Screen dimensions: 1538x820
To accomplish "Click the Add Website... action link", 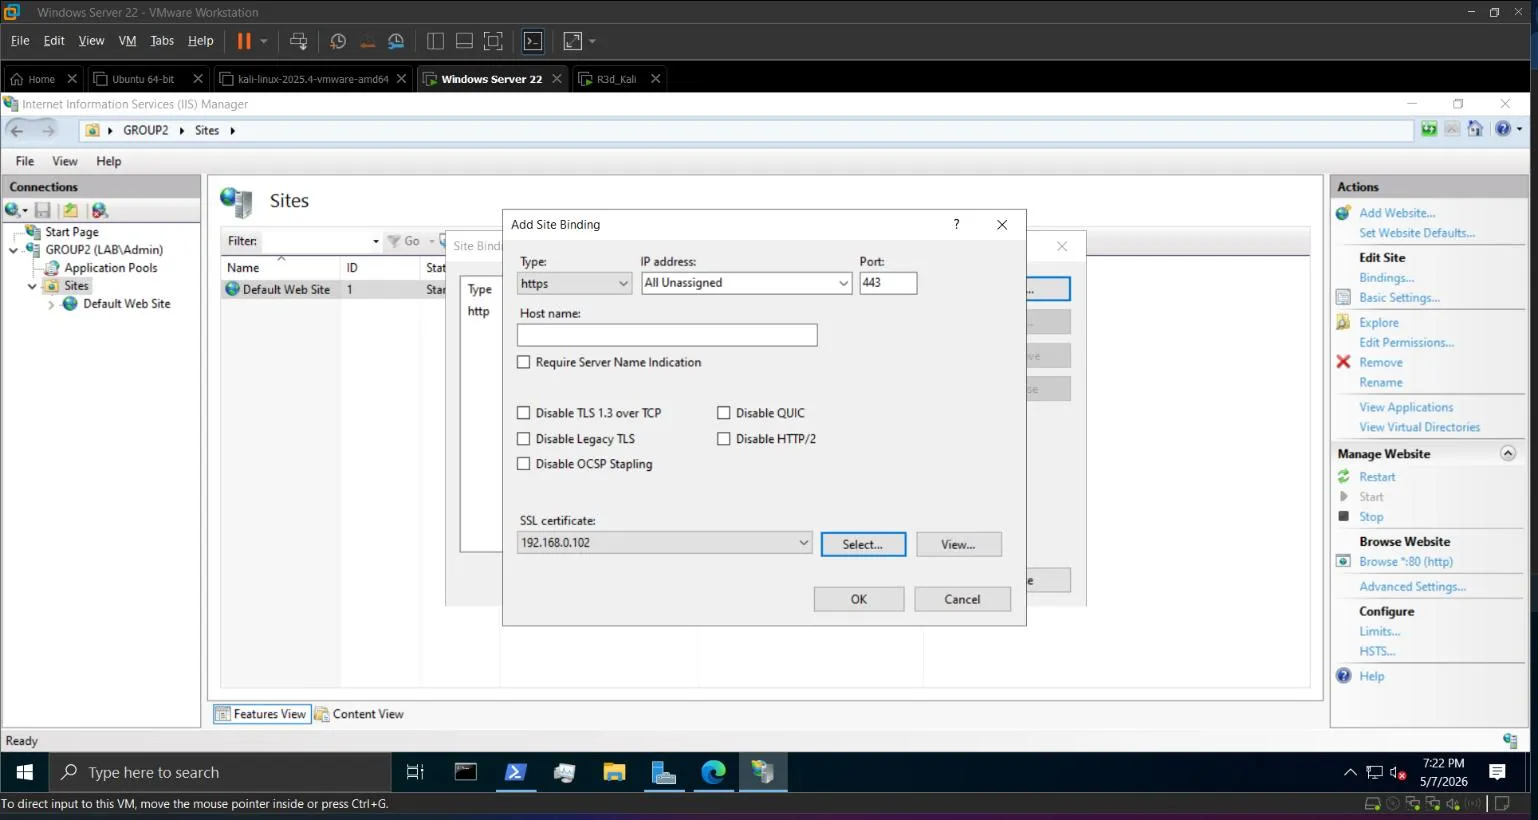I will coord(1397,213).
